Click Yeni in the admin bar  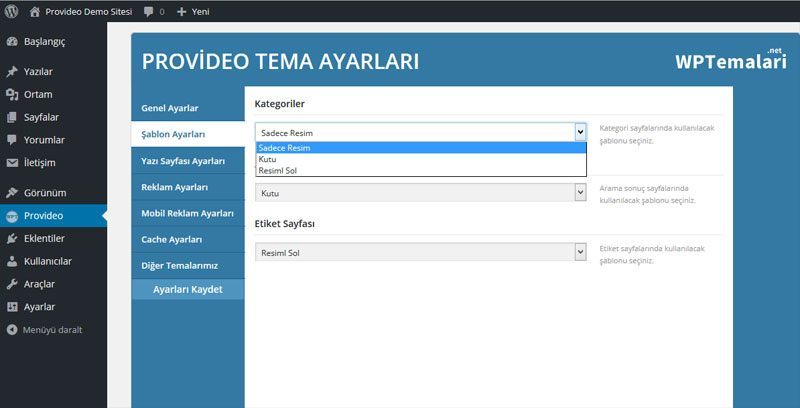click(x=201, y=12)
